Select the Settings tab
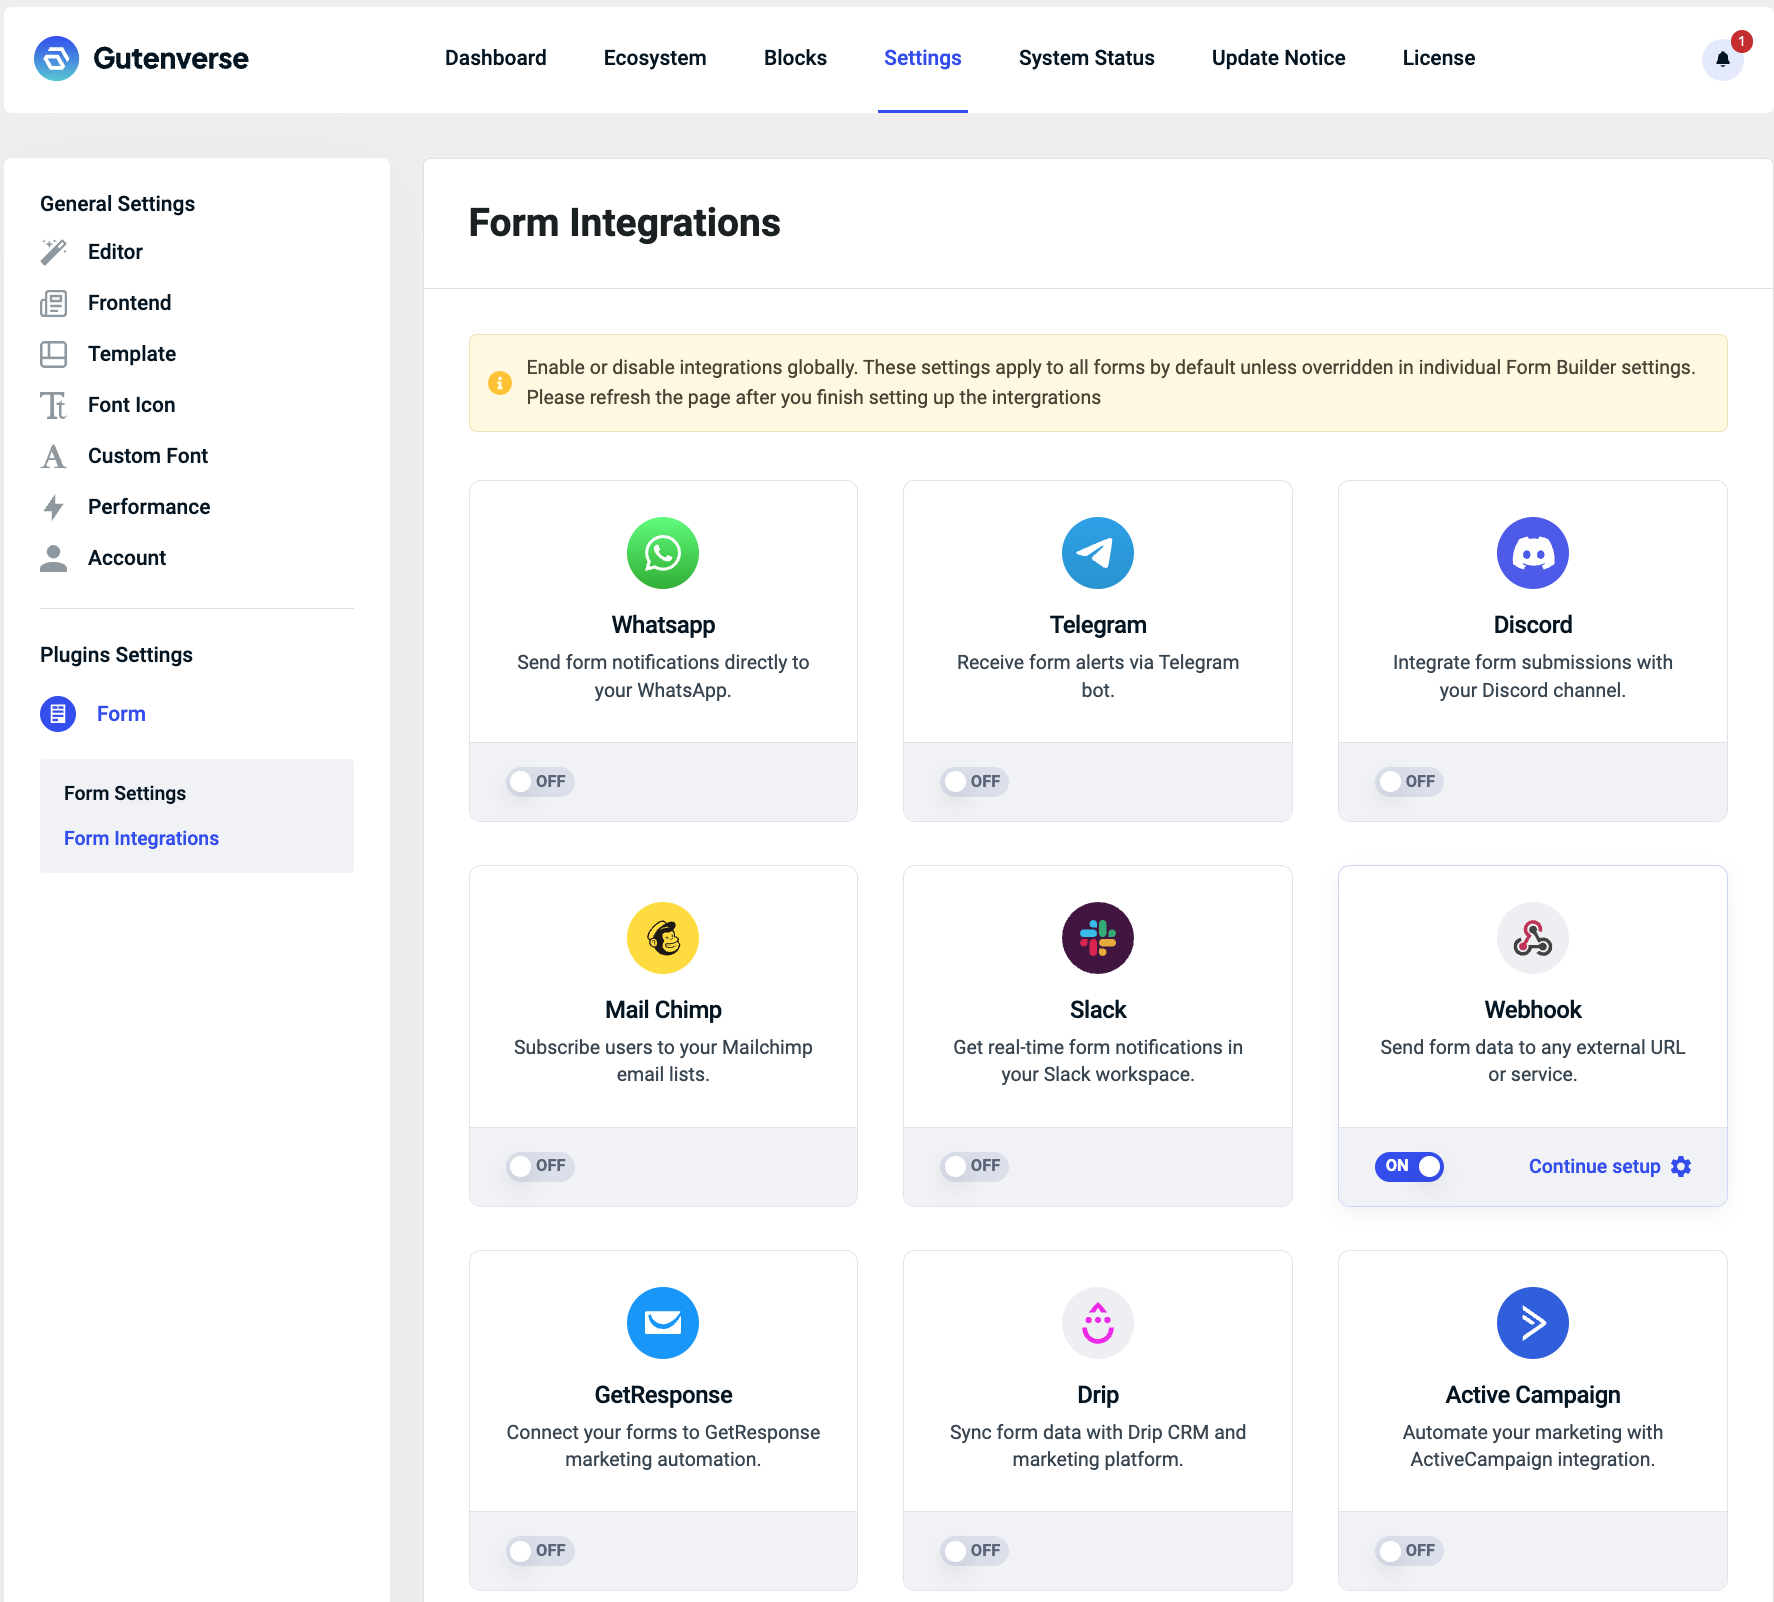This screenshot has height=1602, width=1774. [x=923, y=58]
